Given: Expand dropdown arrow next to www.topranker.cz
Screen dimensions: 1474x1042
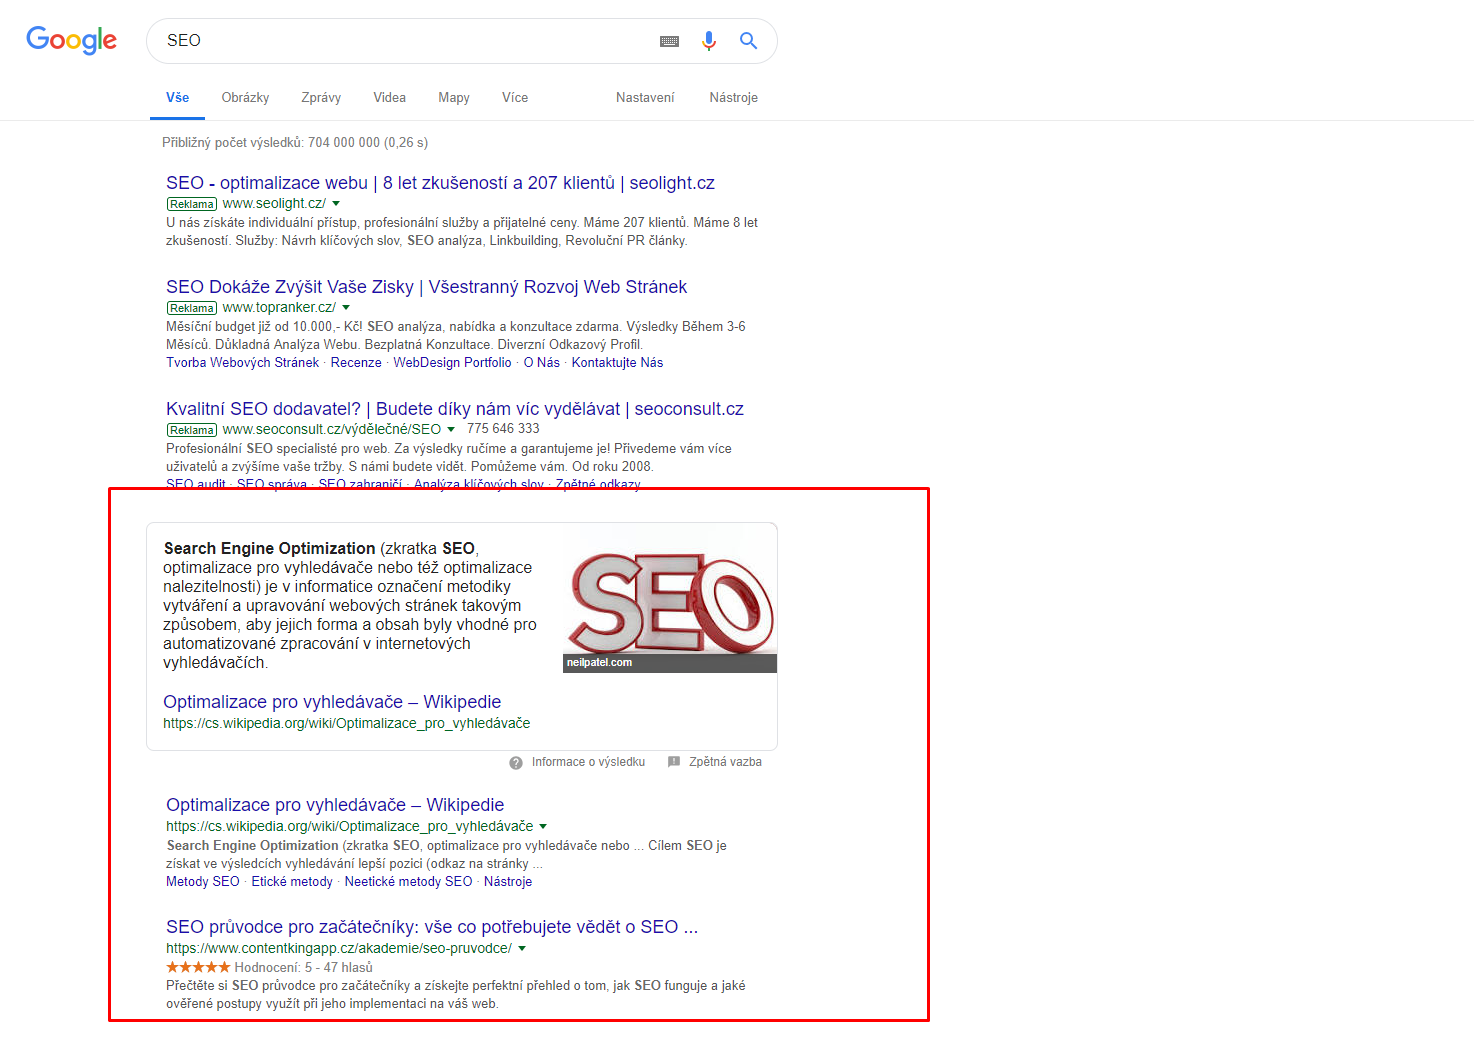Looking at the screenshot, I should (x=346, y=308).
